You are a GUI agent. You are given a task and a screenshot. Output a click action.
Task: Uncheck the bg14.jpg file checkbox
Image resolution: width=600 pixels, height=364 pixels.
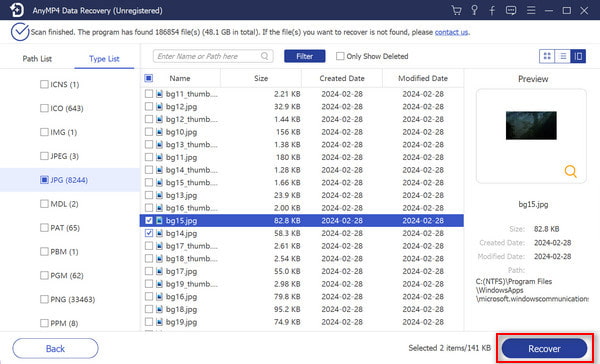pos(149,233)
